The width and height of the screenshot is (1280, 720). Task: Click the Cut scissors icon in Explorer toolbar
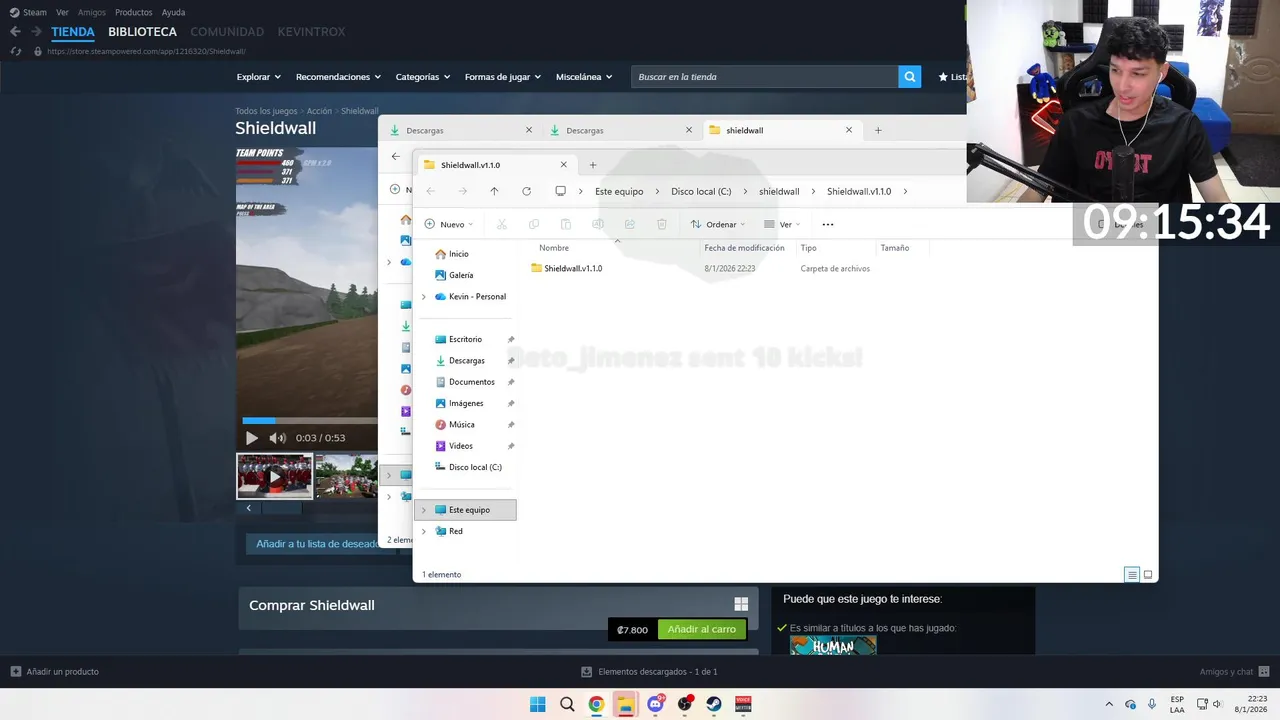coord(502,224)
